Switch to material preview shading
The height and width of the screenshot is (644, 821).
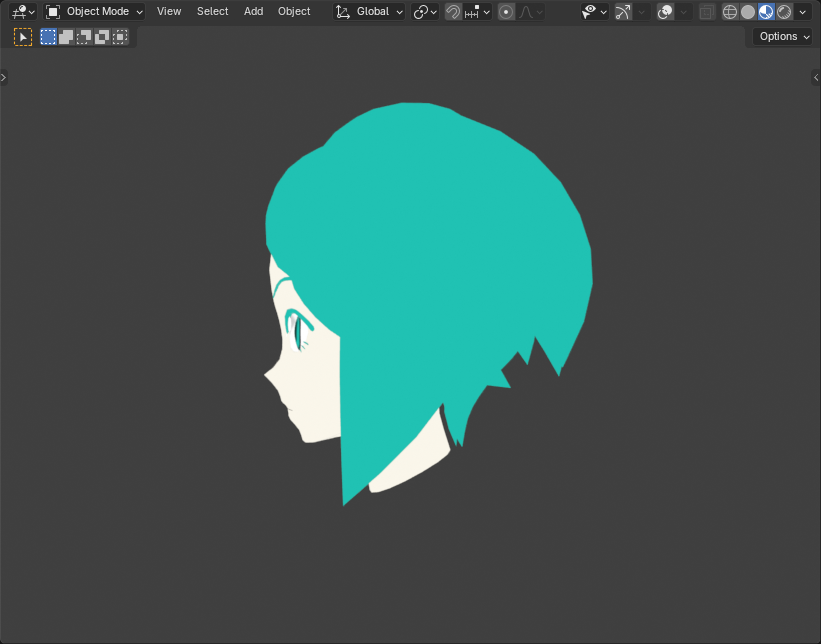coord(766,12)
